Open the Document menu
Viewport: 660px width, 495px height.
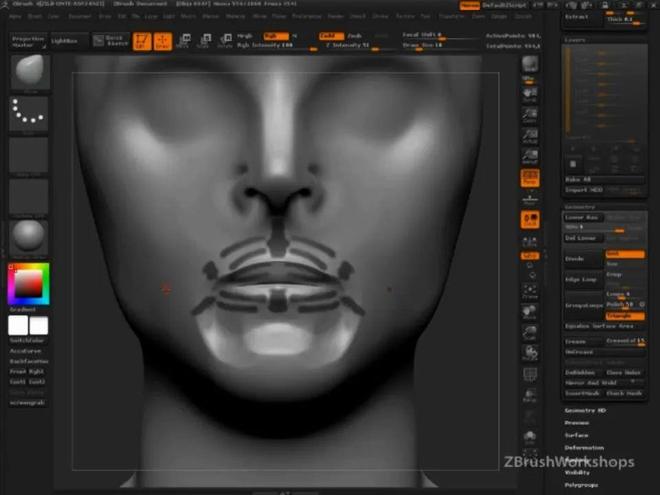[80, 16]
